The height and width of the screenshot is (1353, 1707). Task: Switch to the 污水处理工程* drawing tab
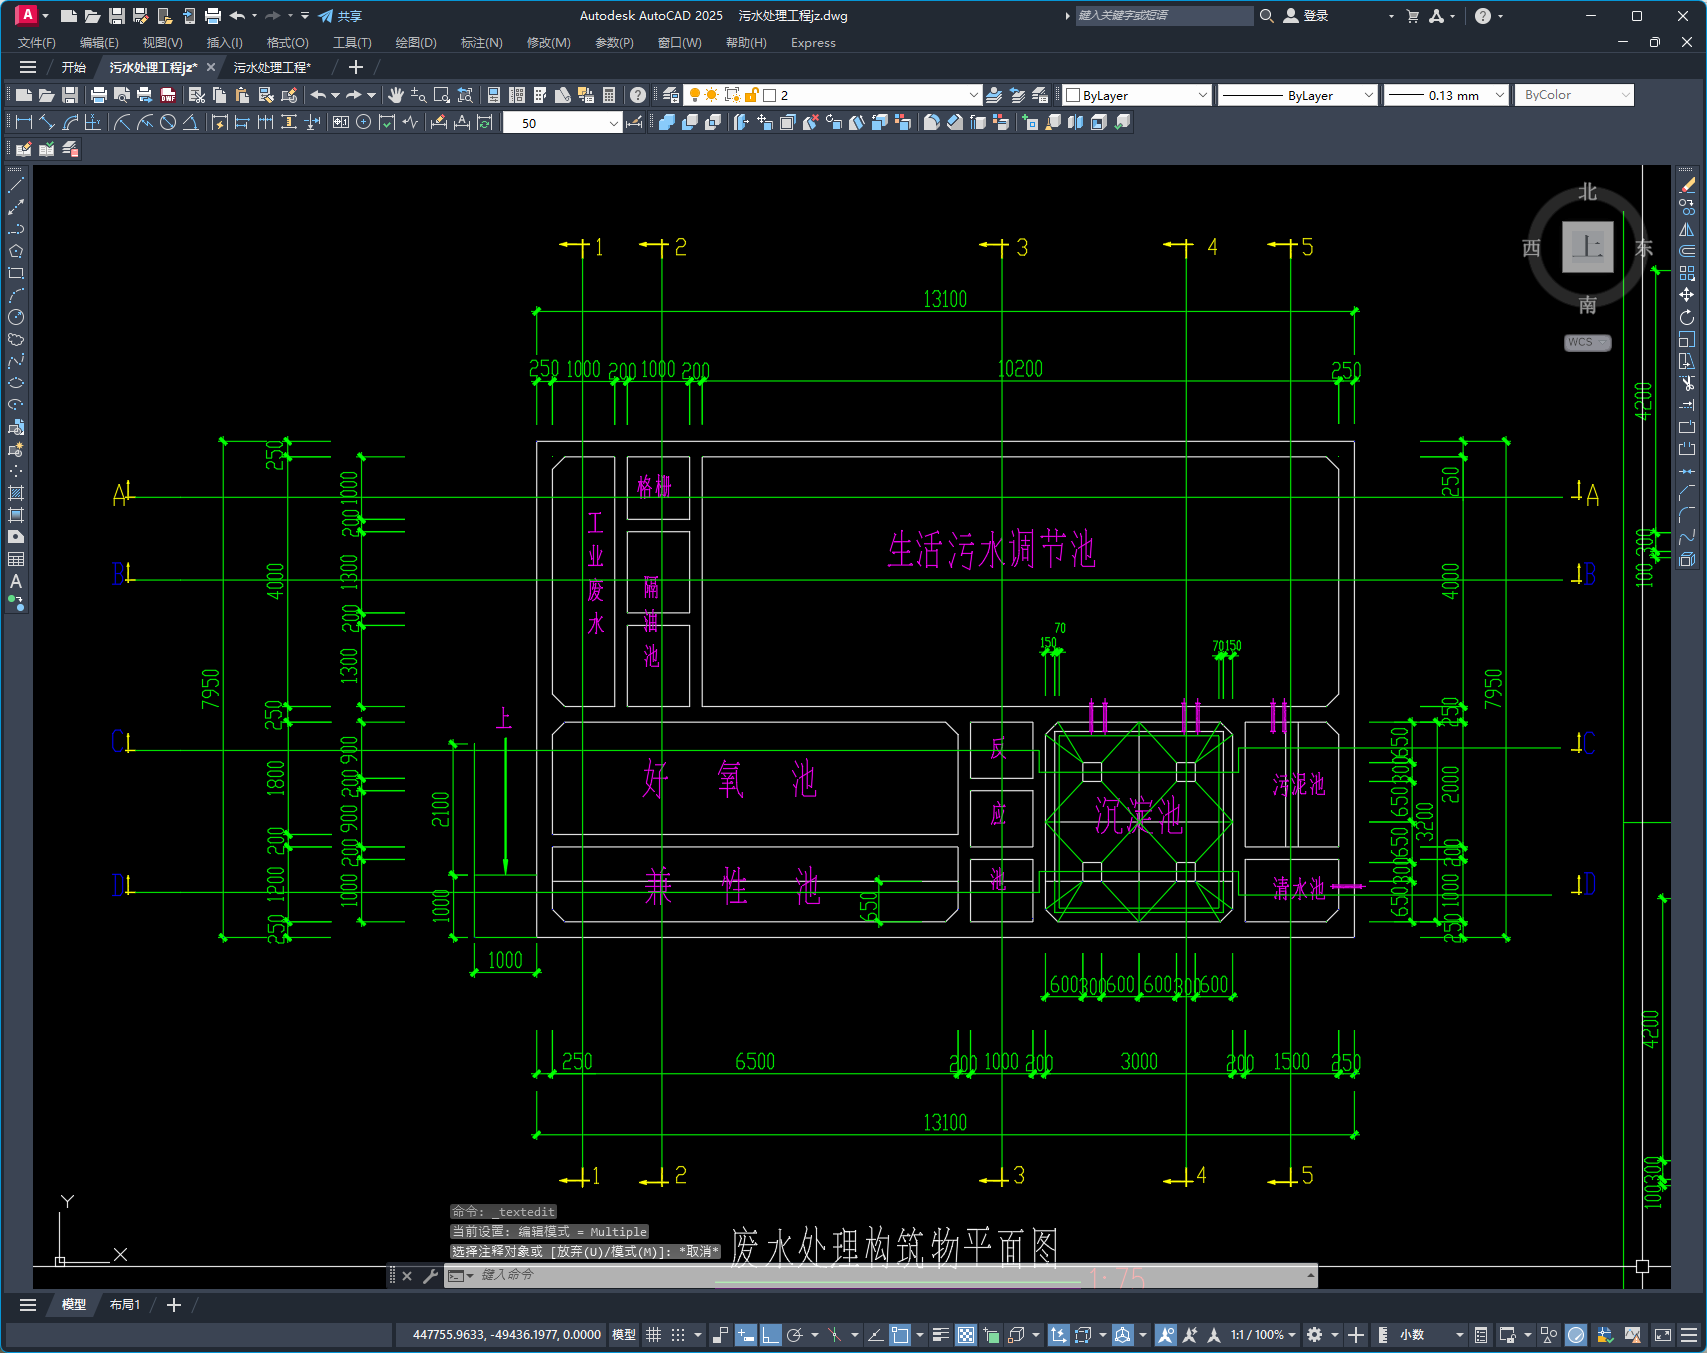[x=272, y=67]
